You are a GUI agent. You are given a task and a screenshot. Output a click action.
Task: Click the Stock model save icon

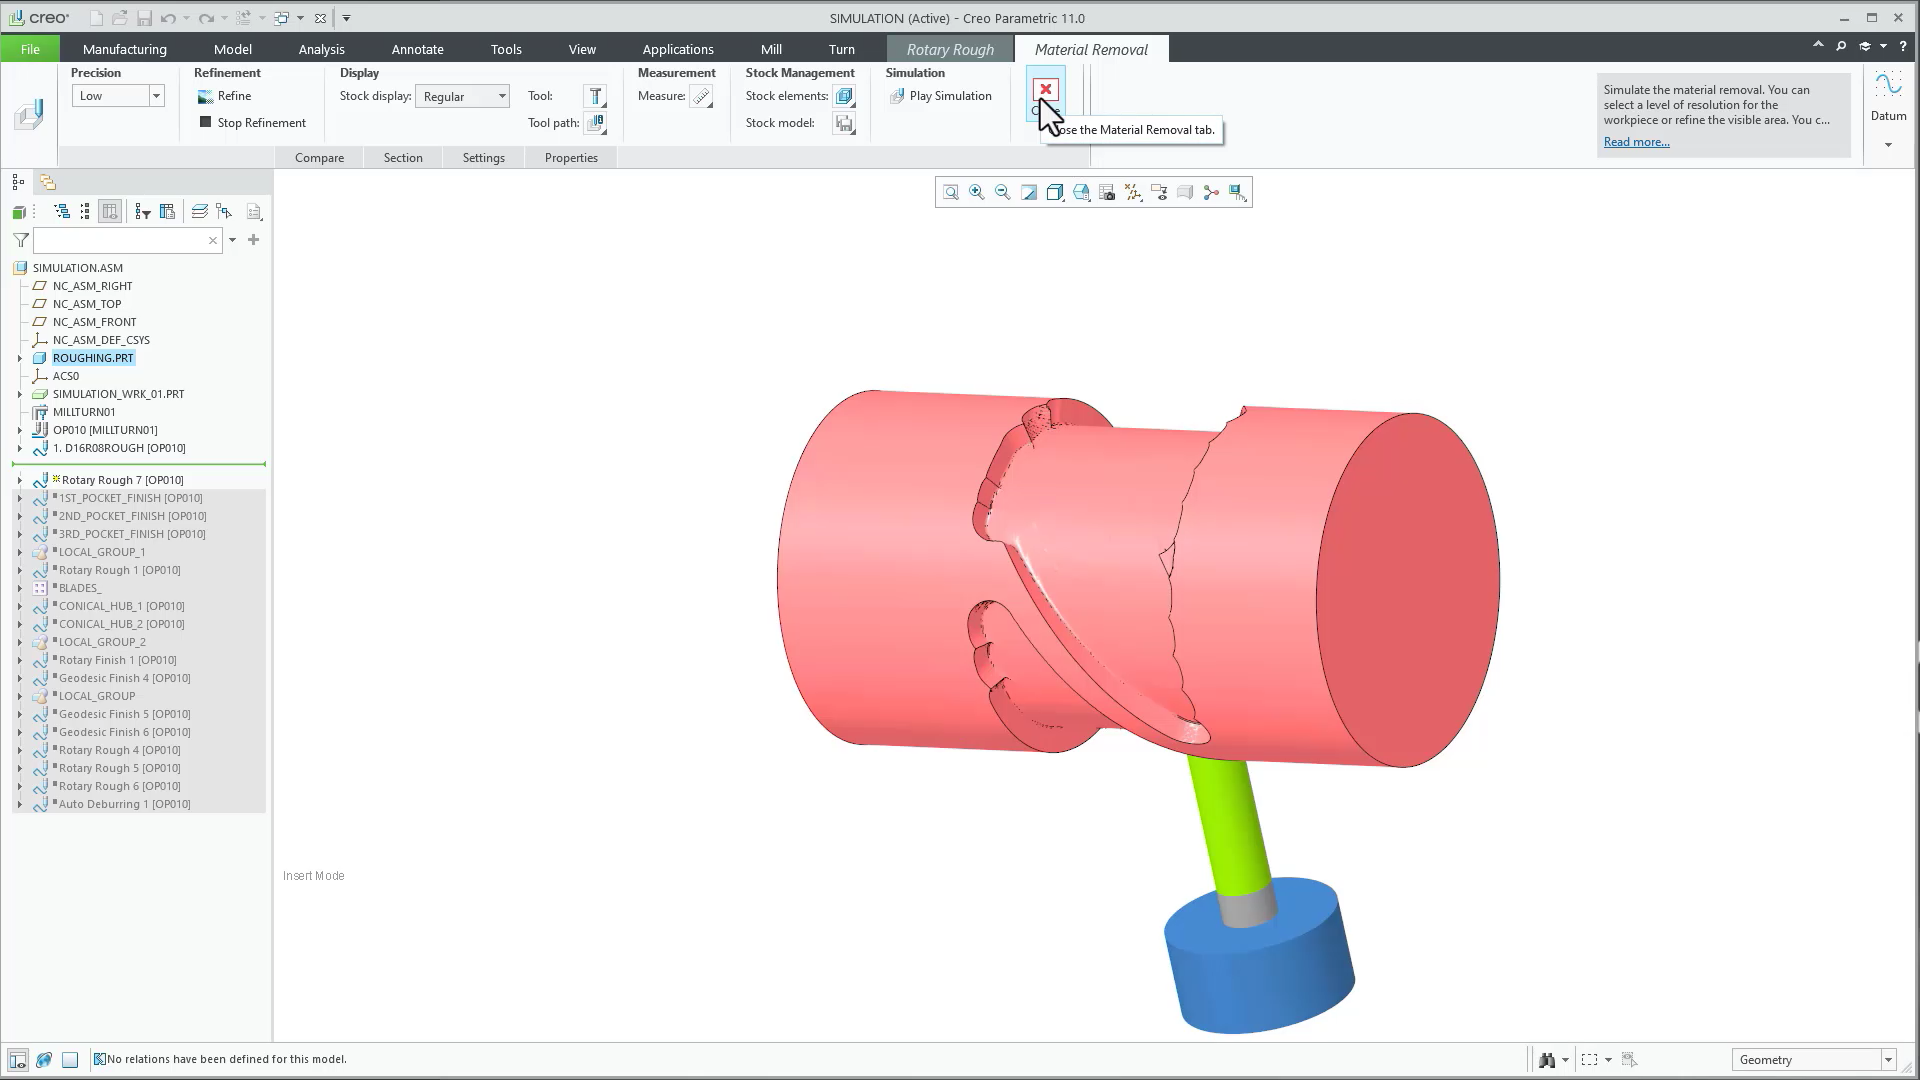[x=844, y=123]
